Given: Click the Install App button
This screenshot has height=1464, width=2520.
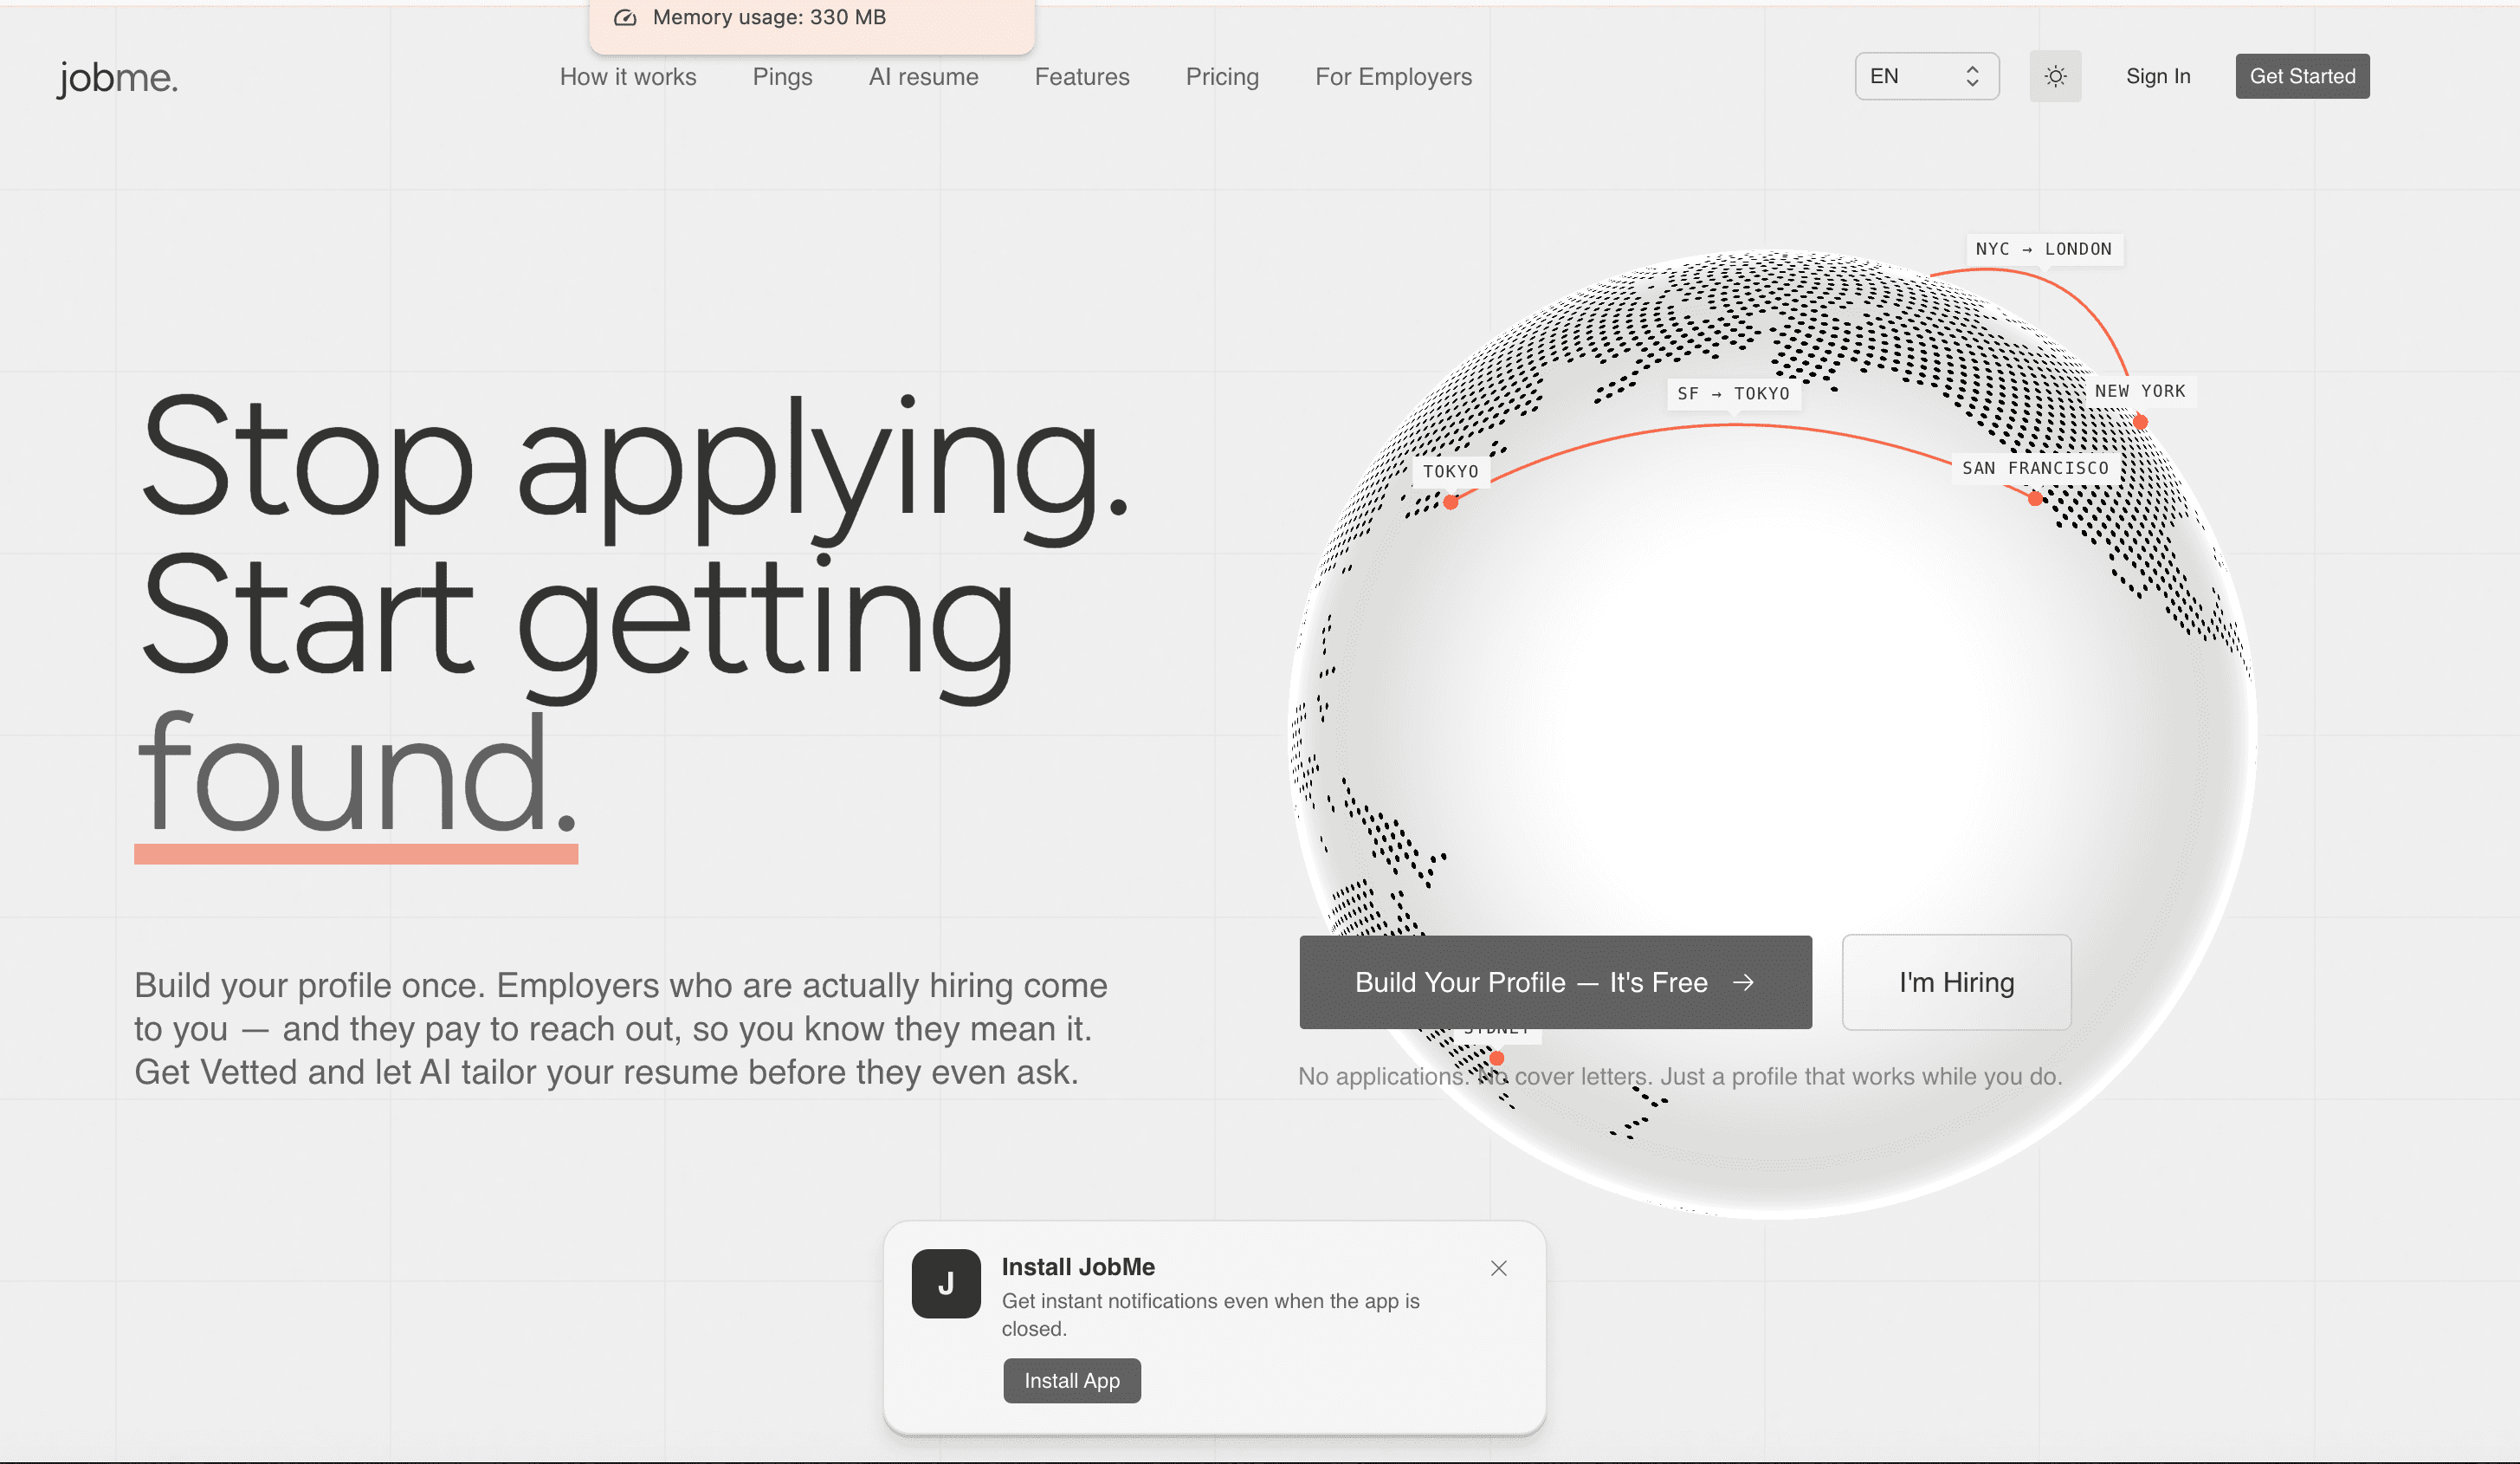Looking at the screenshot, I should (x=1072, y=1380).
